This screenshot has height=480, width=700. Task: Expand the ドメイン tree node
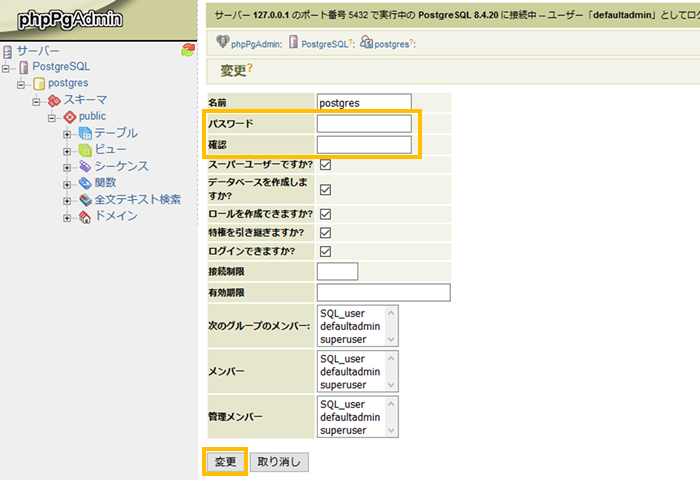67,218
